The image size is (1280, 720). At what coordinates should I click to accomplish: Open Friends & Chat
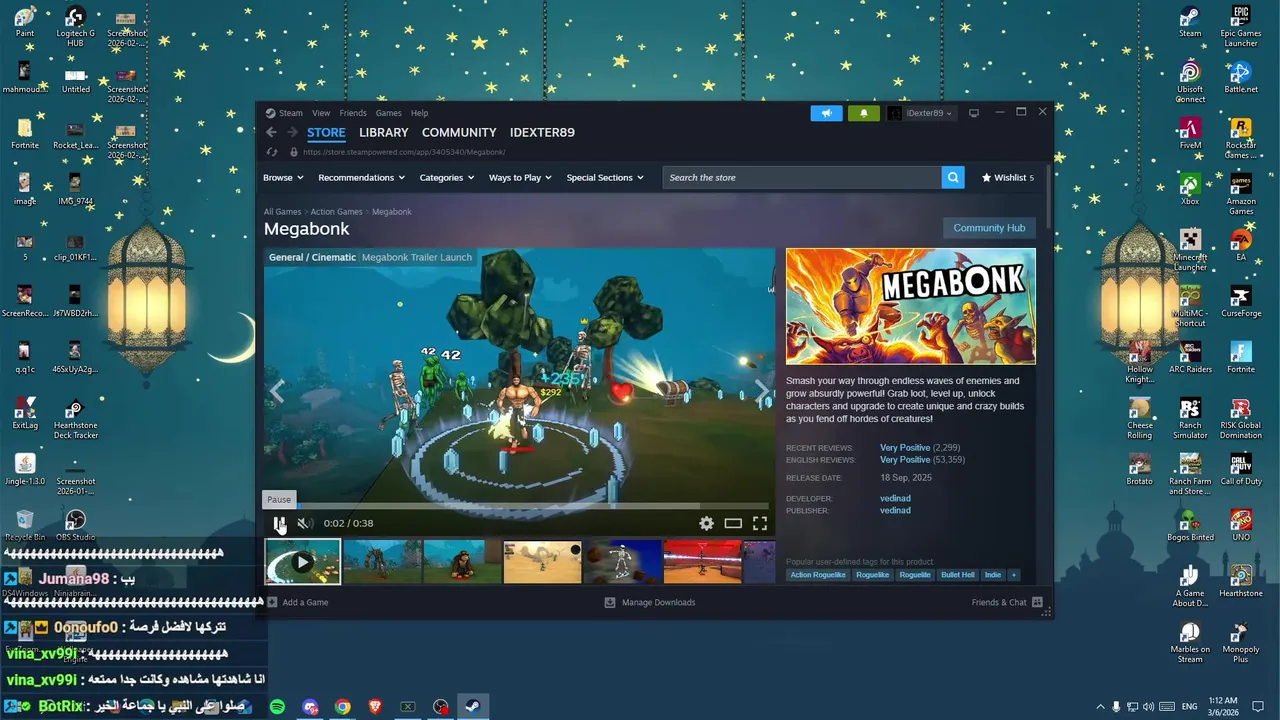(x=1007, y=602)
